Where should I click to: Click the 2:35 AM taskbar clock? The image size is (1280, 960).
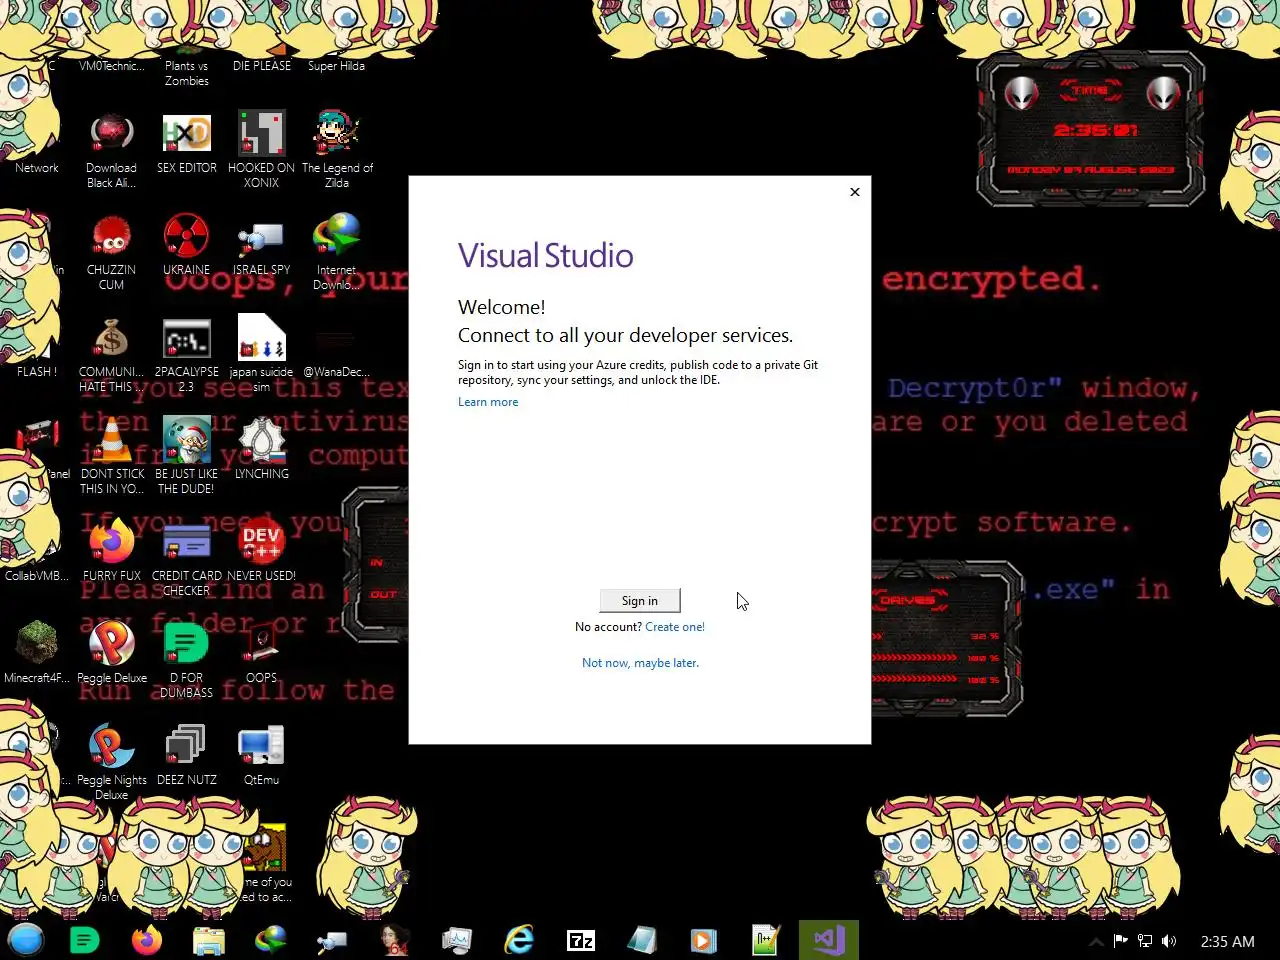[x=1227, y=941]
